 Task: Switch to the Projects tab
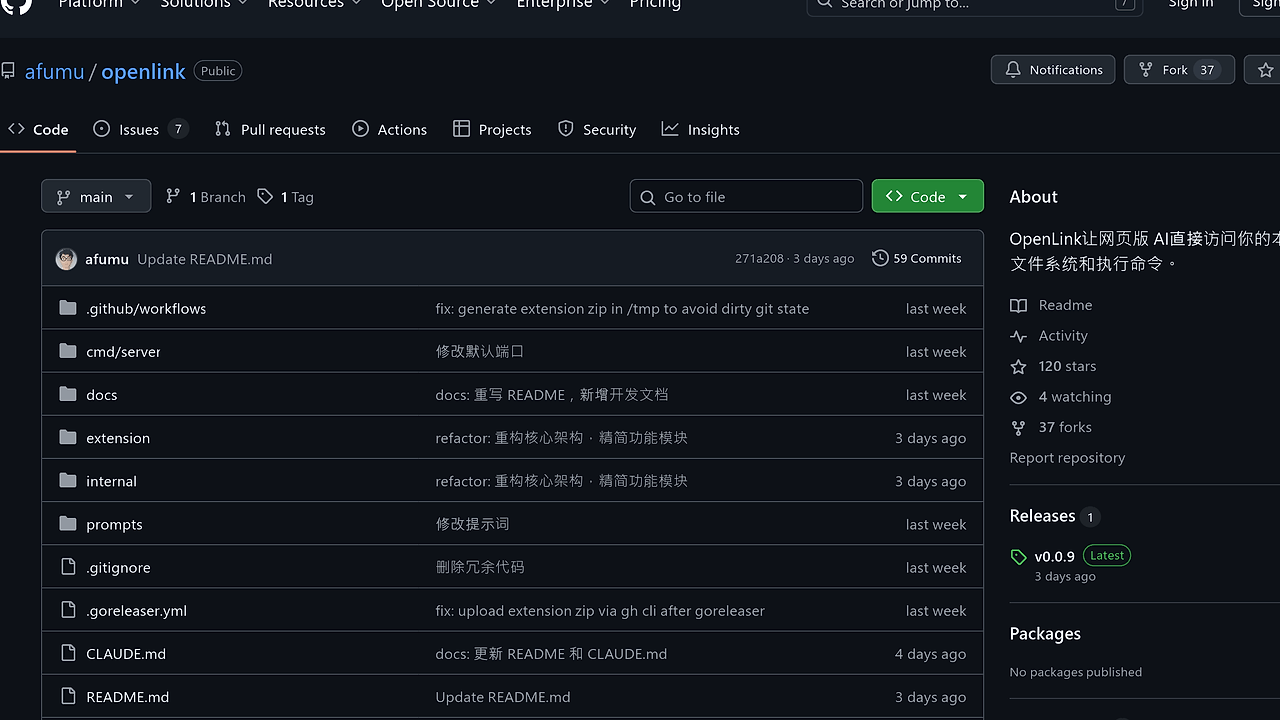(x=492, y=129)
